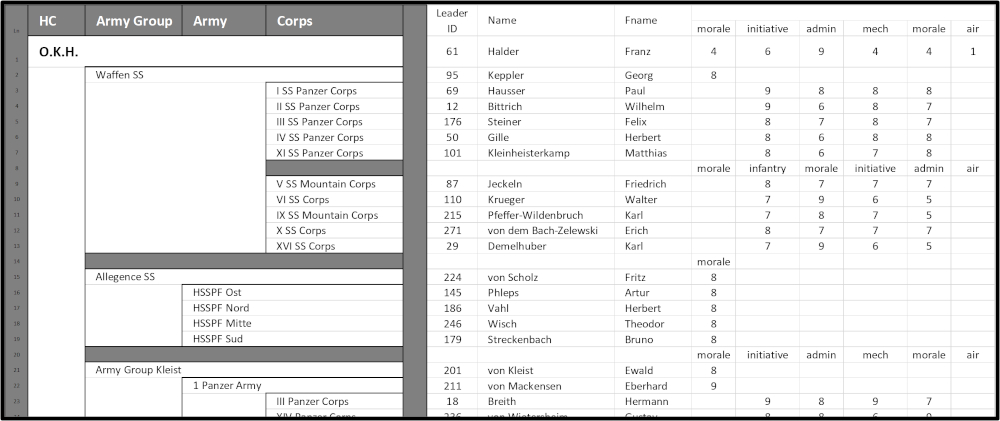Select the I SS Panzer Corps cell
This screenshot has width=1000, height=421.
pos(317,91)
